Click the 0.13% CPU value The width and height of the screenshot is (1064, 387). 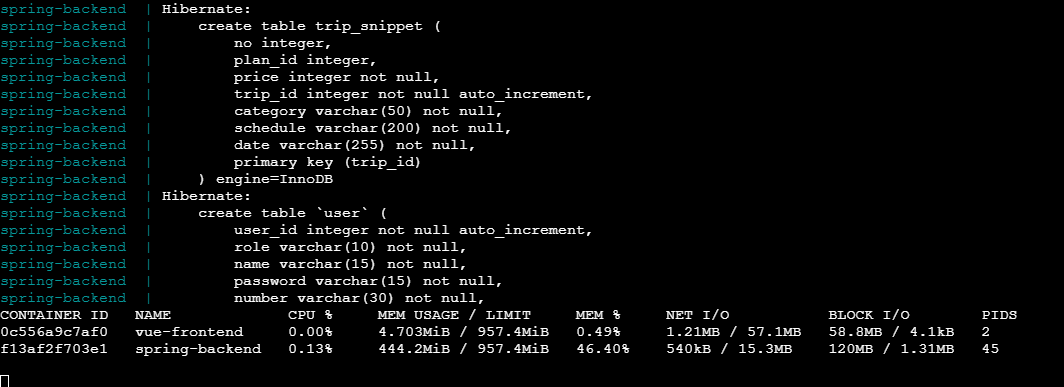point(310,349)
